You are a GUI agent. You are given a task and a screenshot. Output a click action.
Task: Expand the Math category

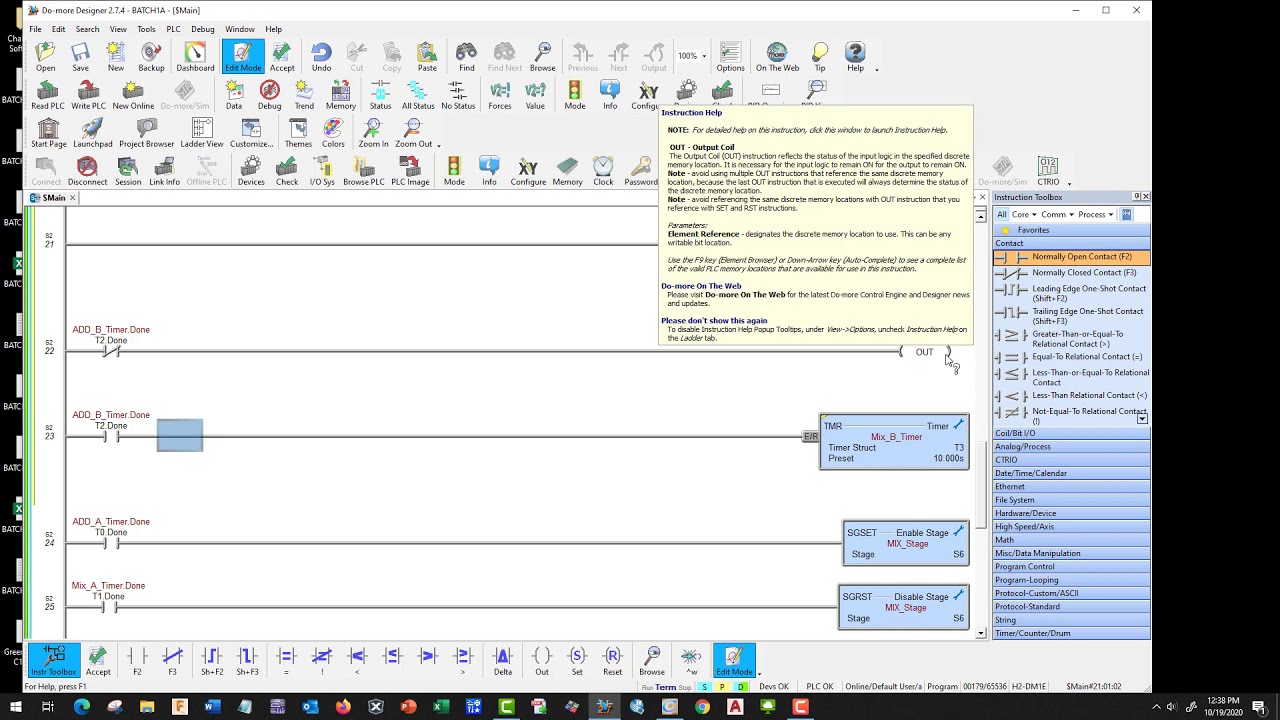point(1071,540)
